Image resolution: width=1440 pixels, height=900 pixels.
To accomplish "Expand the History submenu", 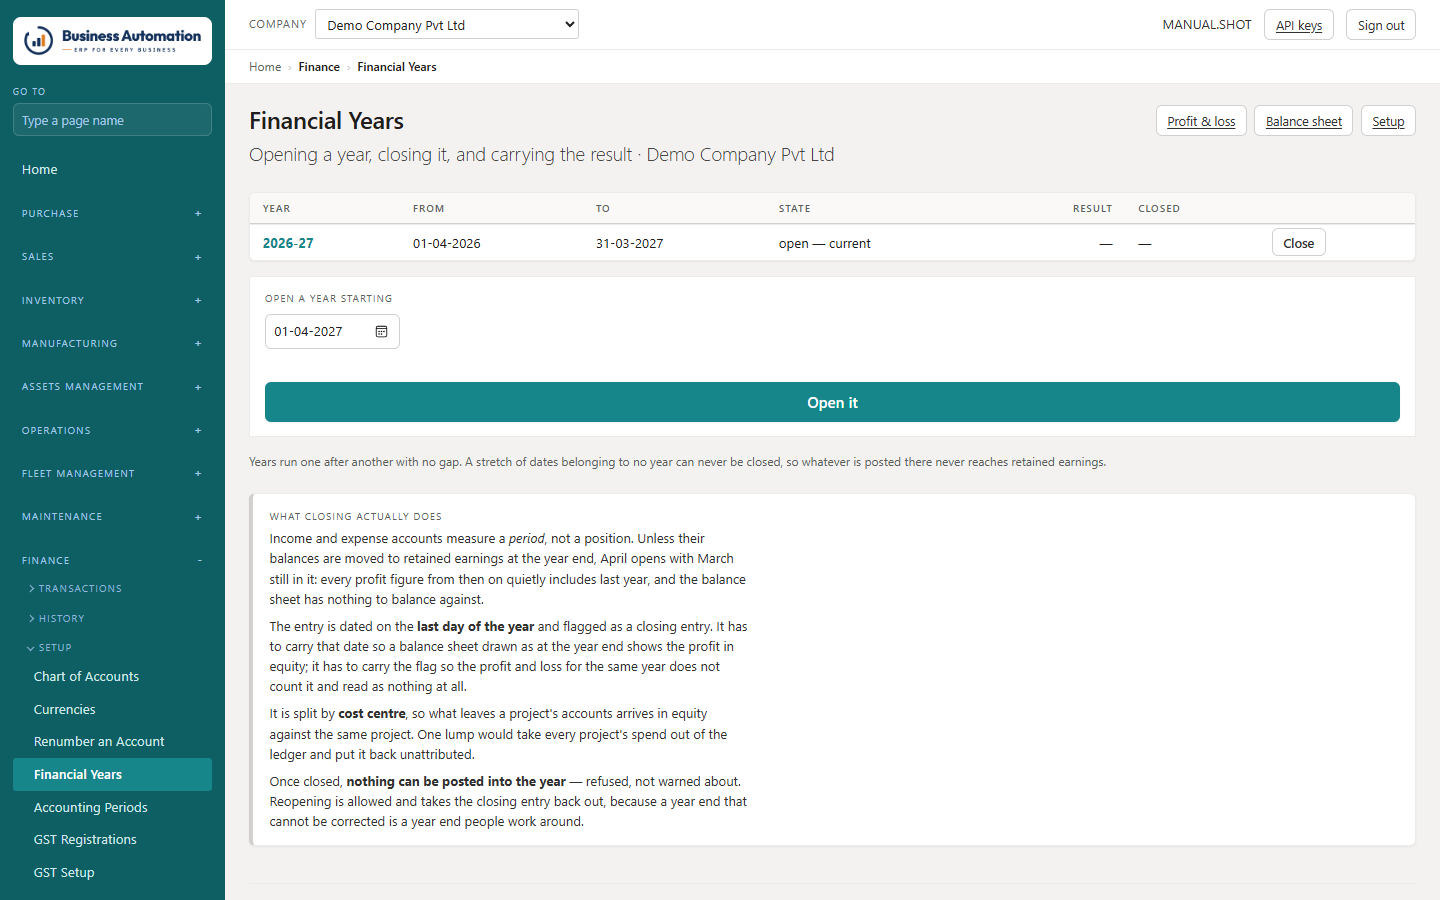I will coord(57,619).
